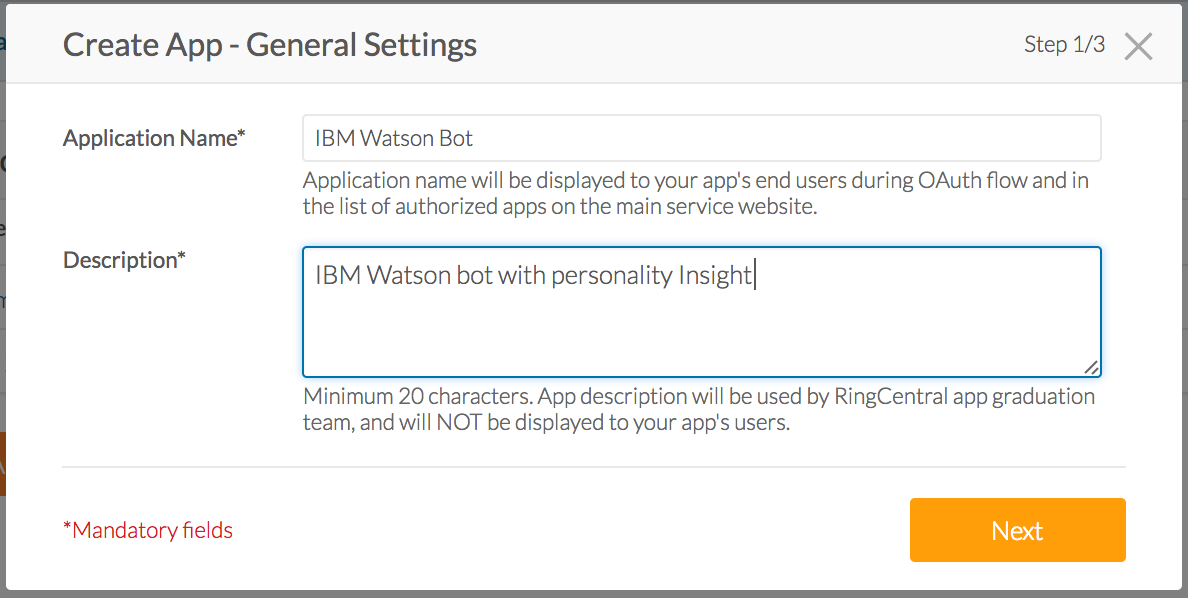The width and height of the screenshot is (1188, 598).
Task: Click the OAuth flow helper text under name field
Action: pos(696,191)
